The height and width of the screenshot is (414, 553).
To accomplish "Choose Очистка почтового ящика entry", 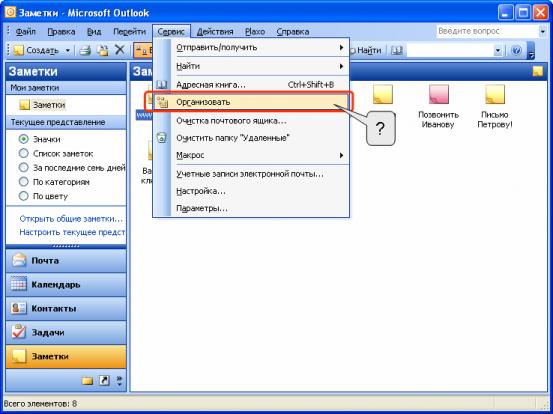I will coord(251,121).
